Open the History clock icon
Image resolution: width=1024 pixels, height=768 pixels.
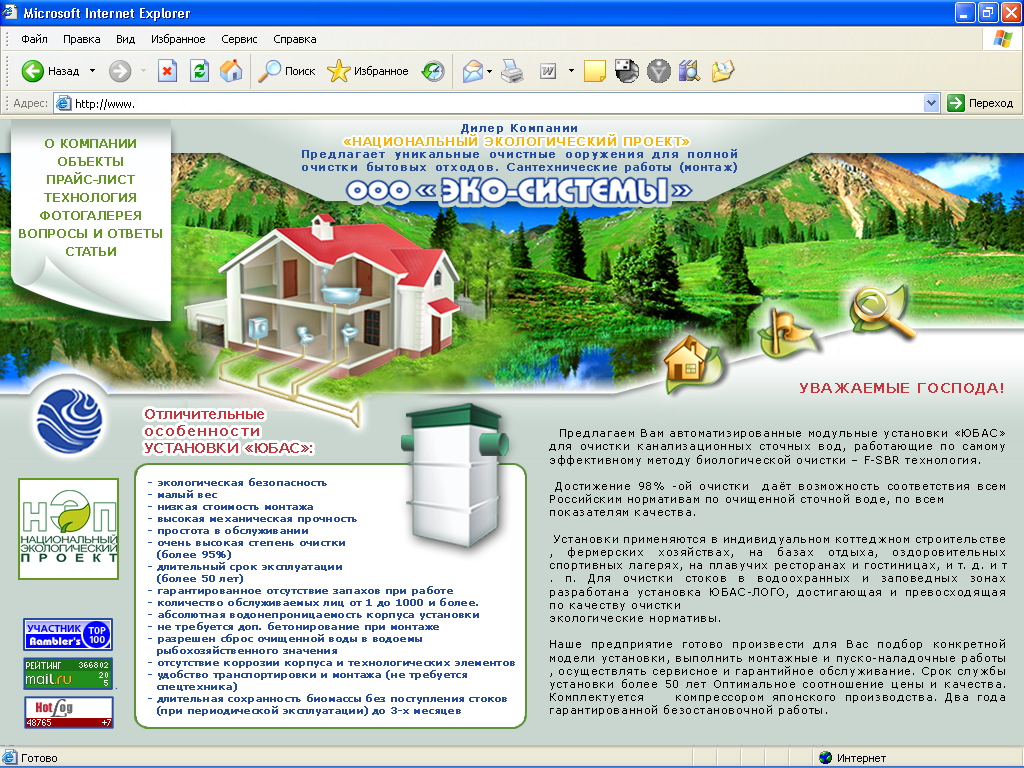[x=433, y=71]
